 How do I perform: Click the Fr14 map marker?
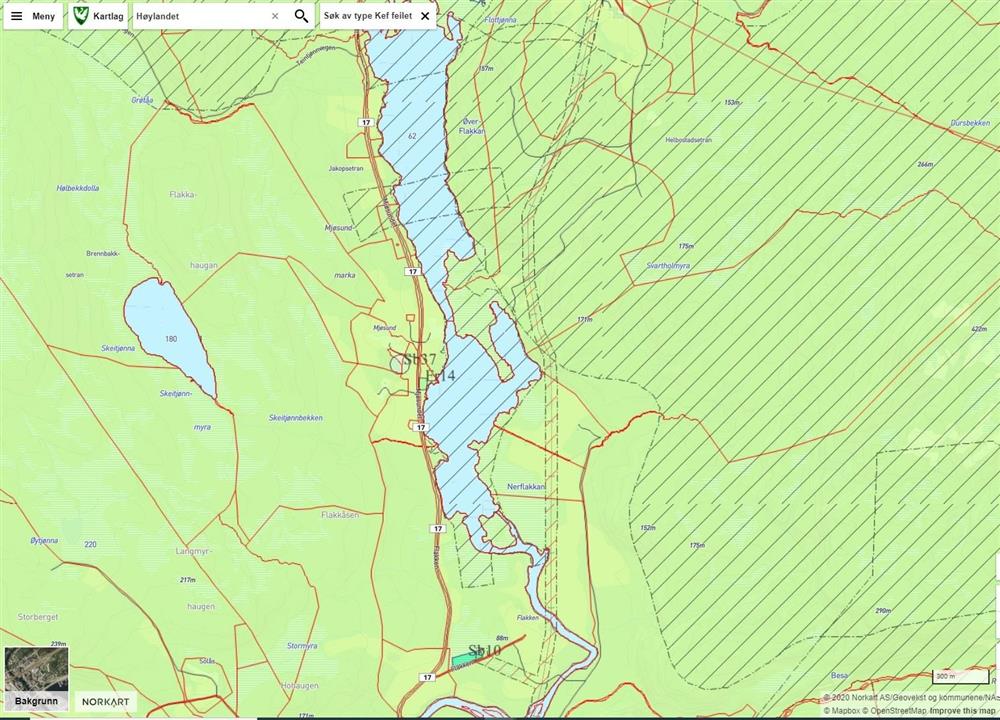coord(439,376)
